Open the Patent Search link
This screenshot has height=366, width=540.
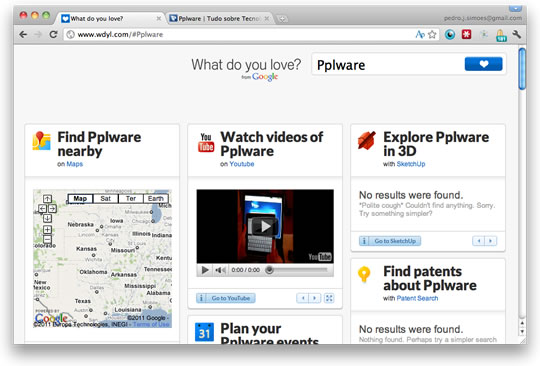[417, 298]
